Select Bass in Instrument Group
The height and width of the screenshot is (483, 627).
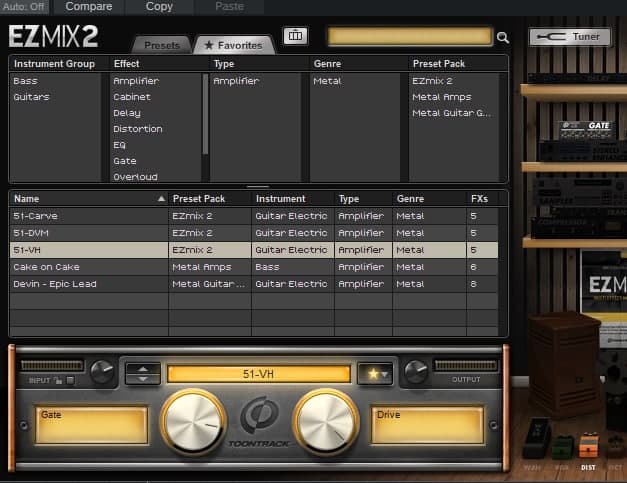coord(25,81)
